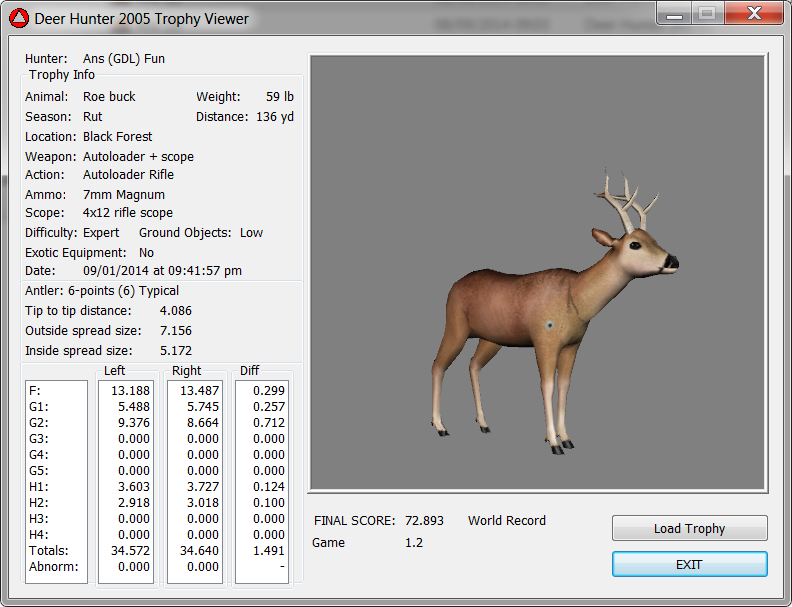Click the deer's antlers in the 3D preview
Viewport: 792px width, 607px height.
[627, 204]
